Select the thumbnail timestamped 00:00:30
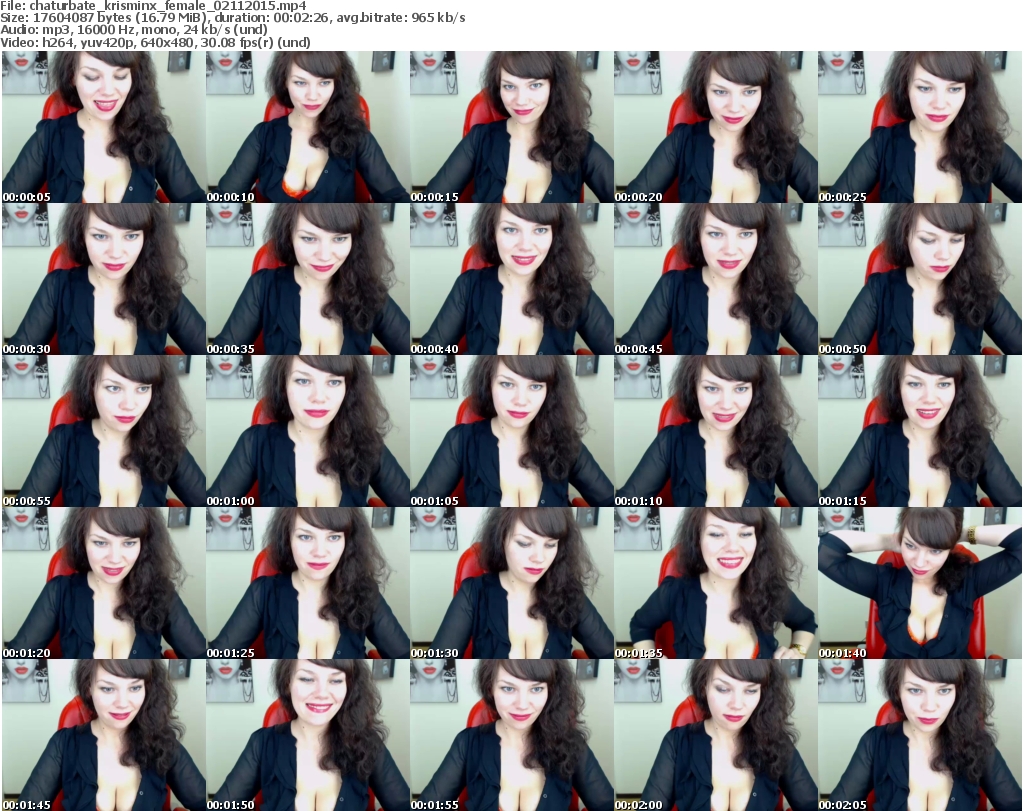The width and height of the screenshot is (1024, 811). [x=104, y=279]
